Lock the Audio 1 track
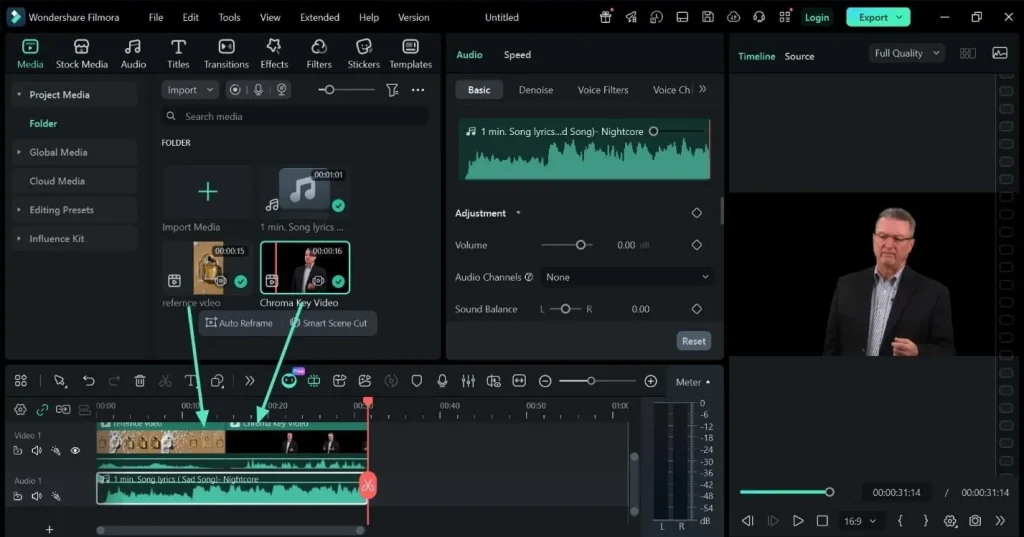 18,496
